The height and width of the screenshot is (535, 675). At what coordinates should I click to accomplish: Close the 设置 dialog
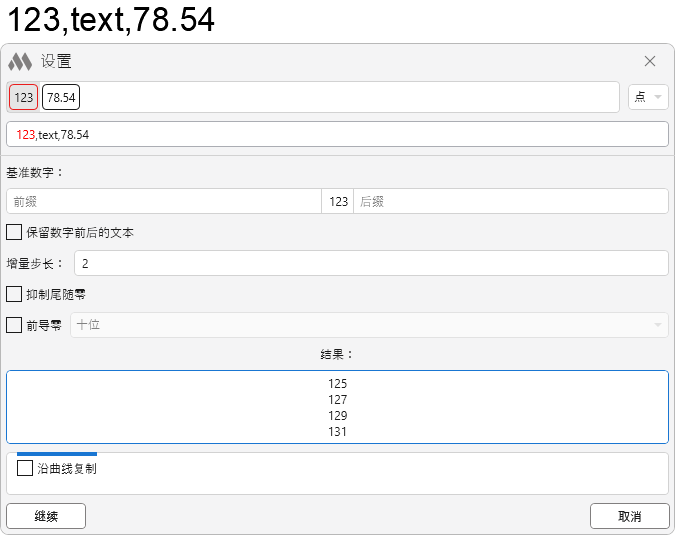(x=650, y=61)
